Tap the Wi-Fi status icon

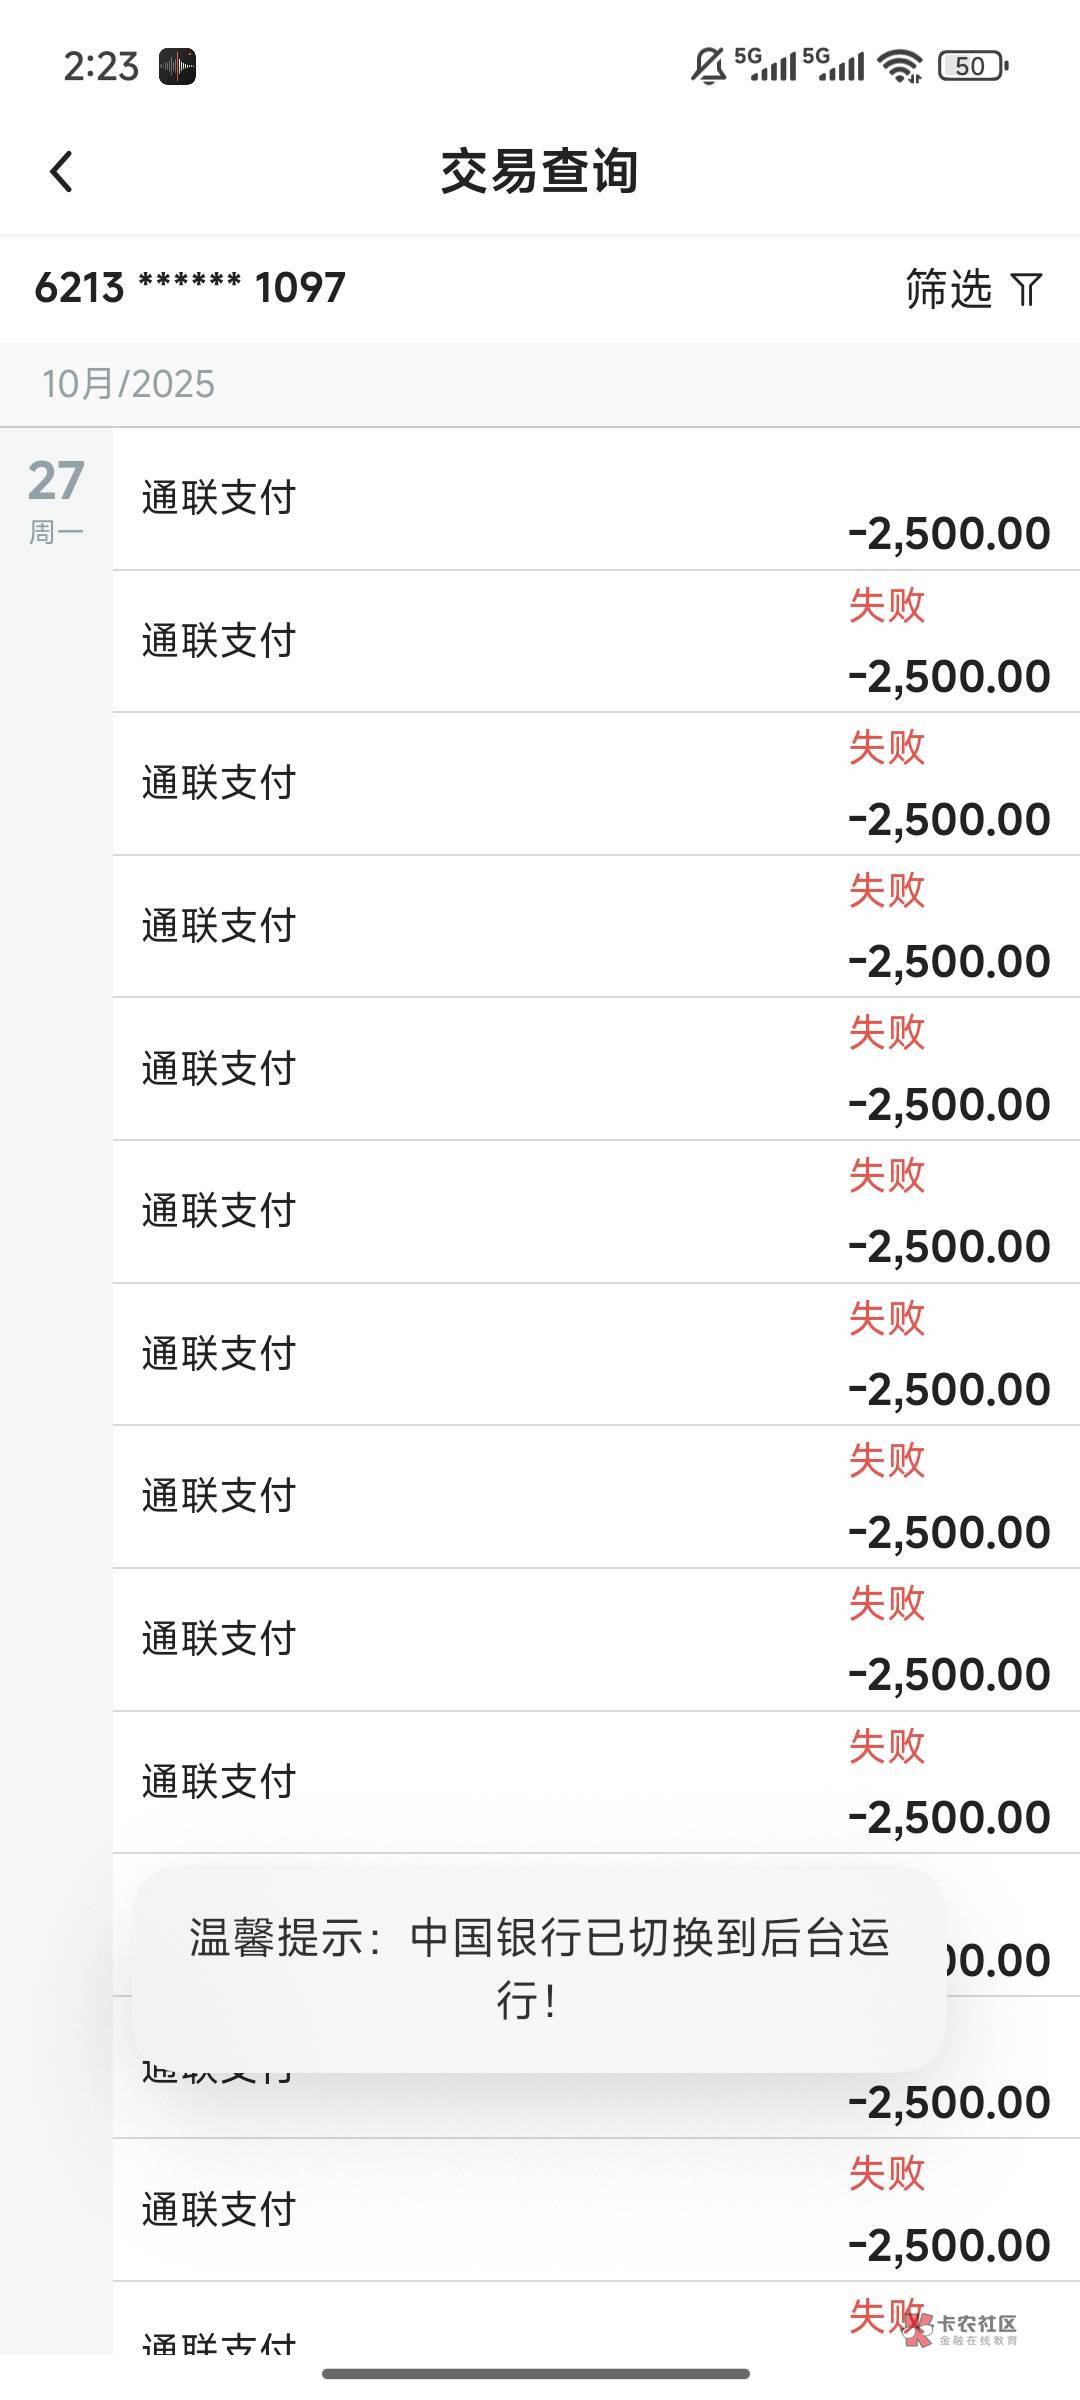899,66
